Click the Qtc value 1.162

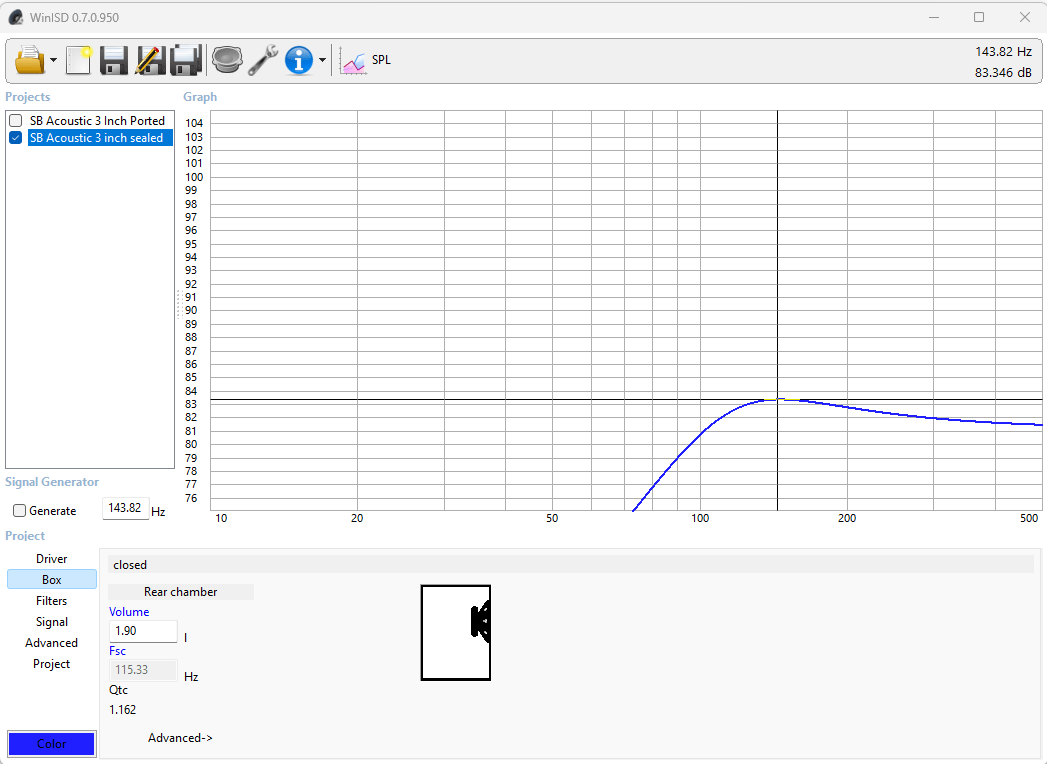[x=123, y=710]
